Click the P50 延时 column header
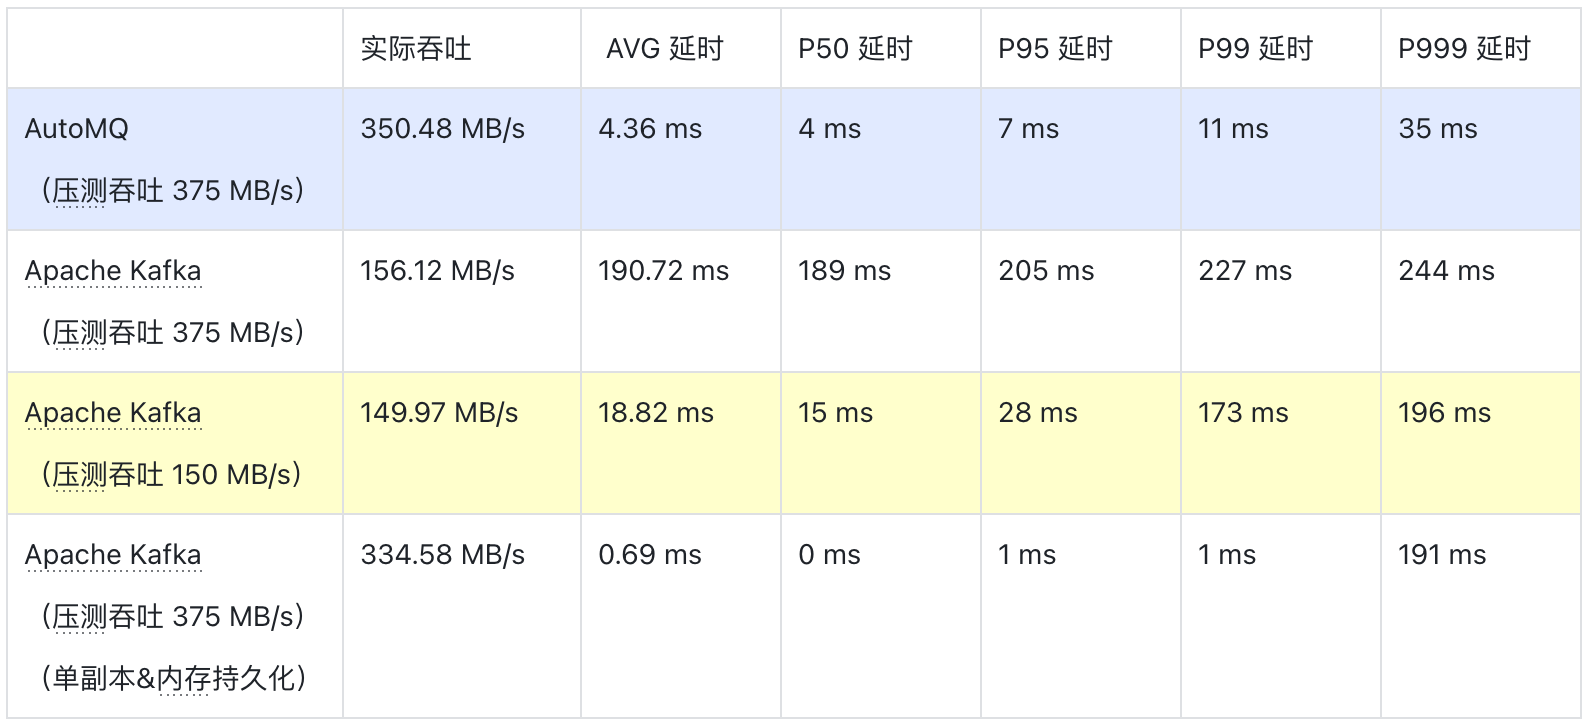 [855, 49]
